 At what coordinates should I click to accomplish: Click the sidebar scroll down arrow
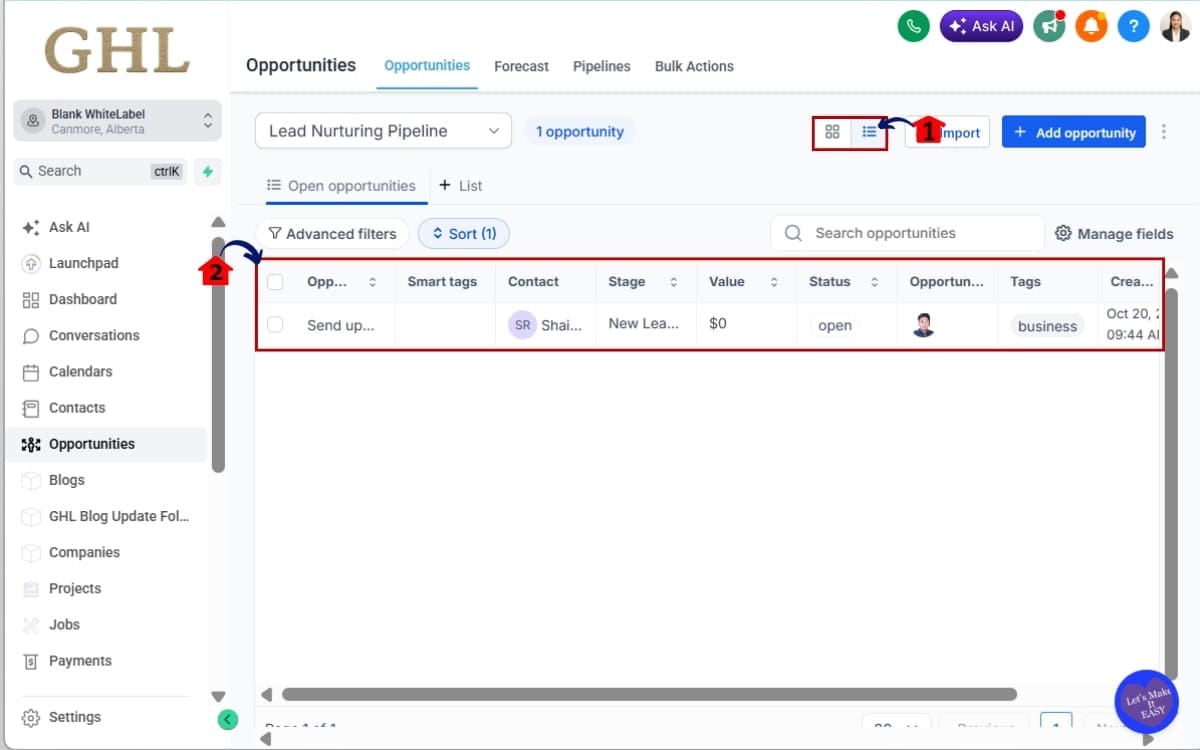coord(219,696)
